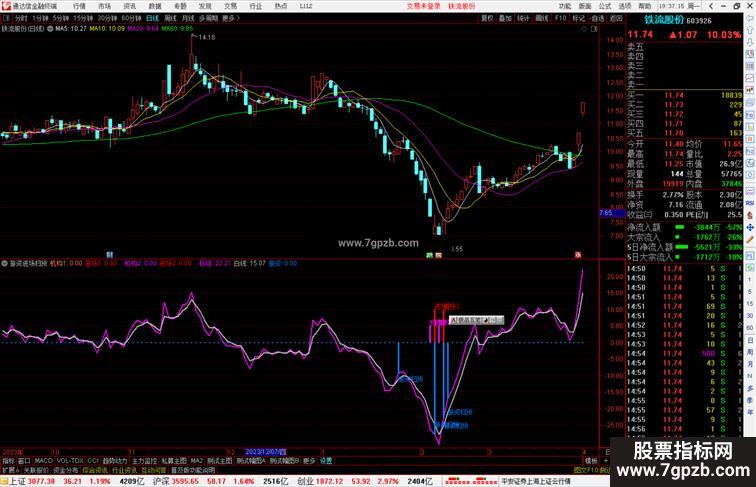Select the 主力监控 indicator tab
This screenshot has width=756, height=487.
[144, 461]
